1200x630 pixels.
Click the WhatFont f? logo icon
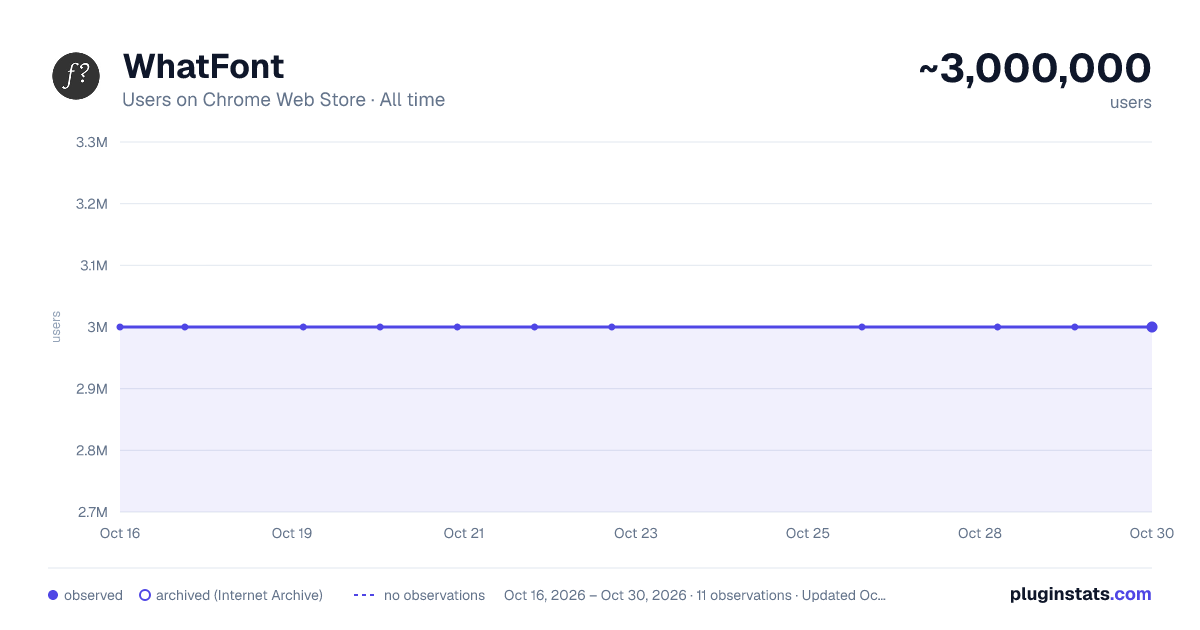76,76
